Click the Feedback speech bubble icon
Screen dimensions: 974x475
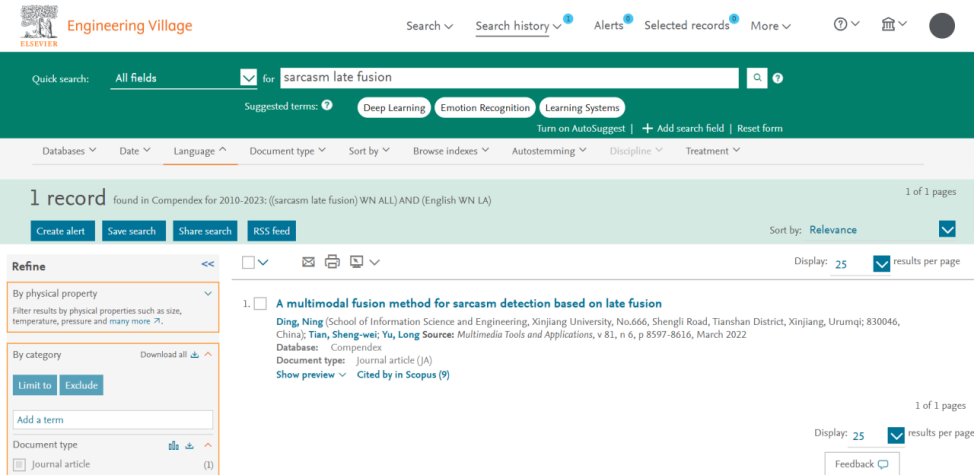[x=883, y=464]
